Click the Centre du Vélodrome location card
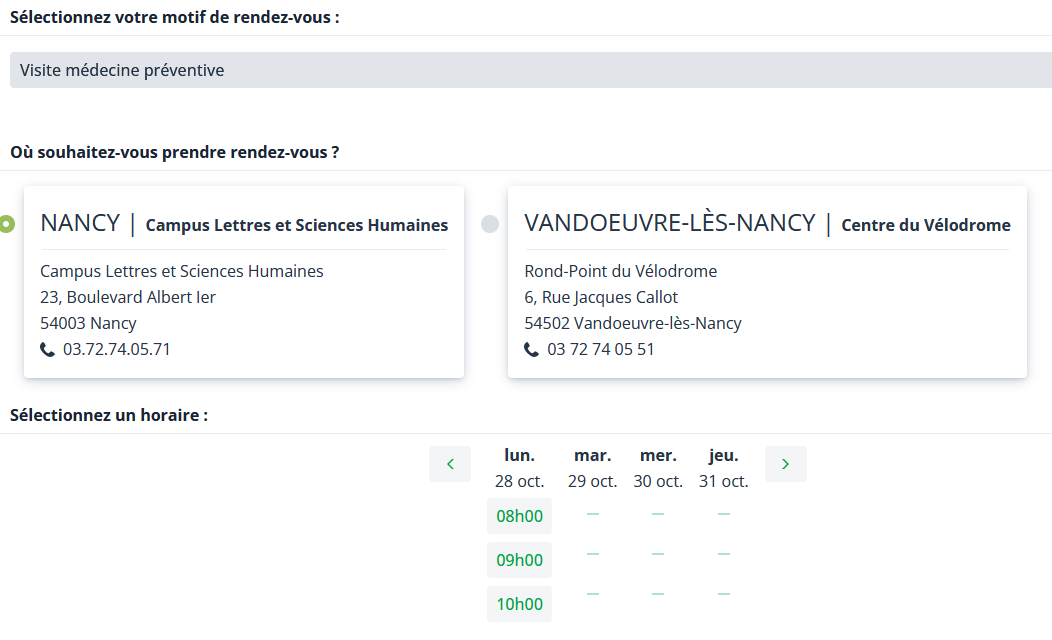Screen dimensions: 1052x640 click(767, 300)
